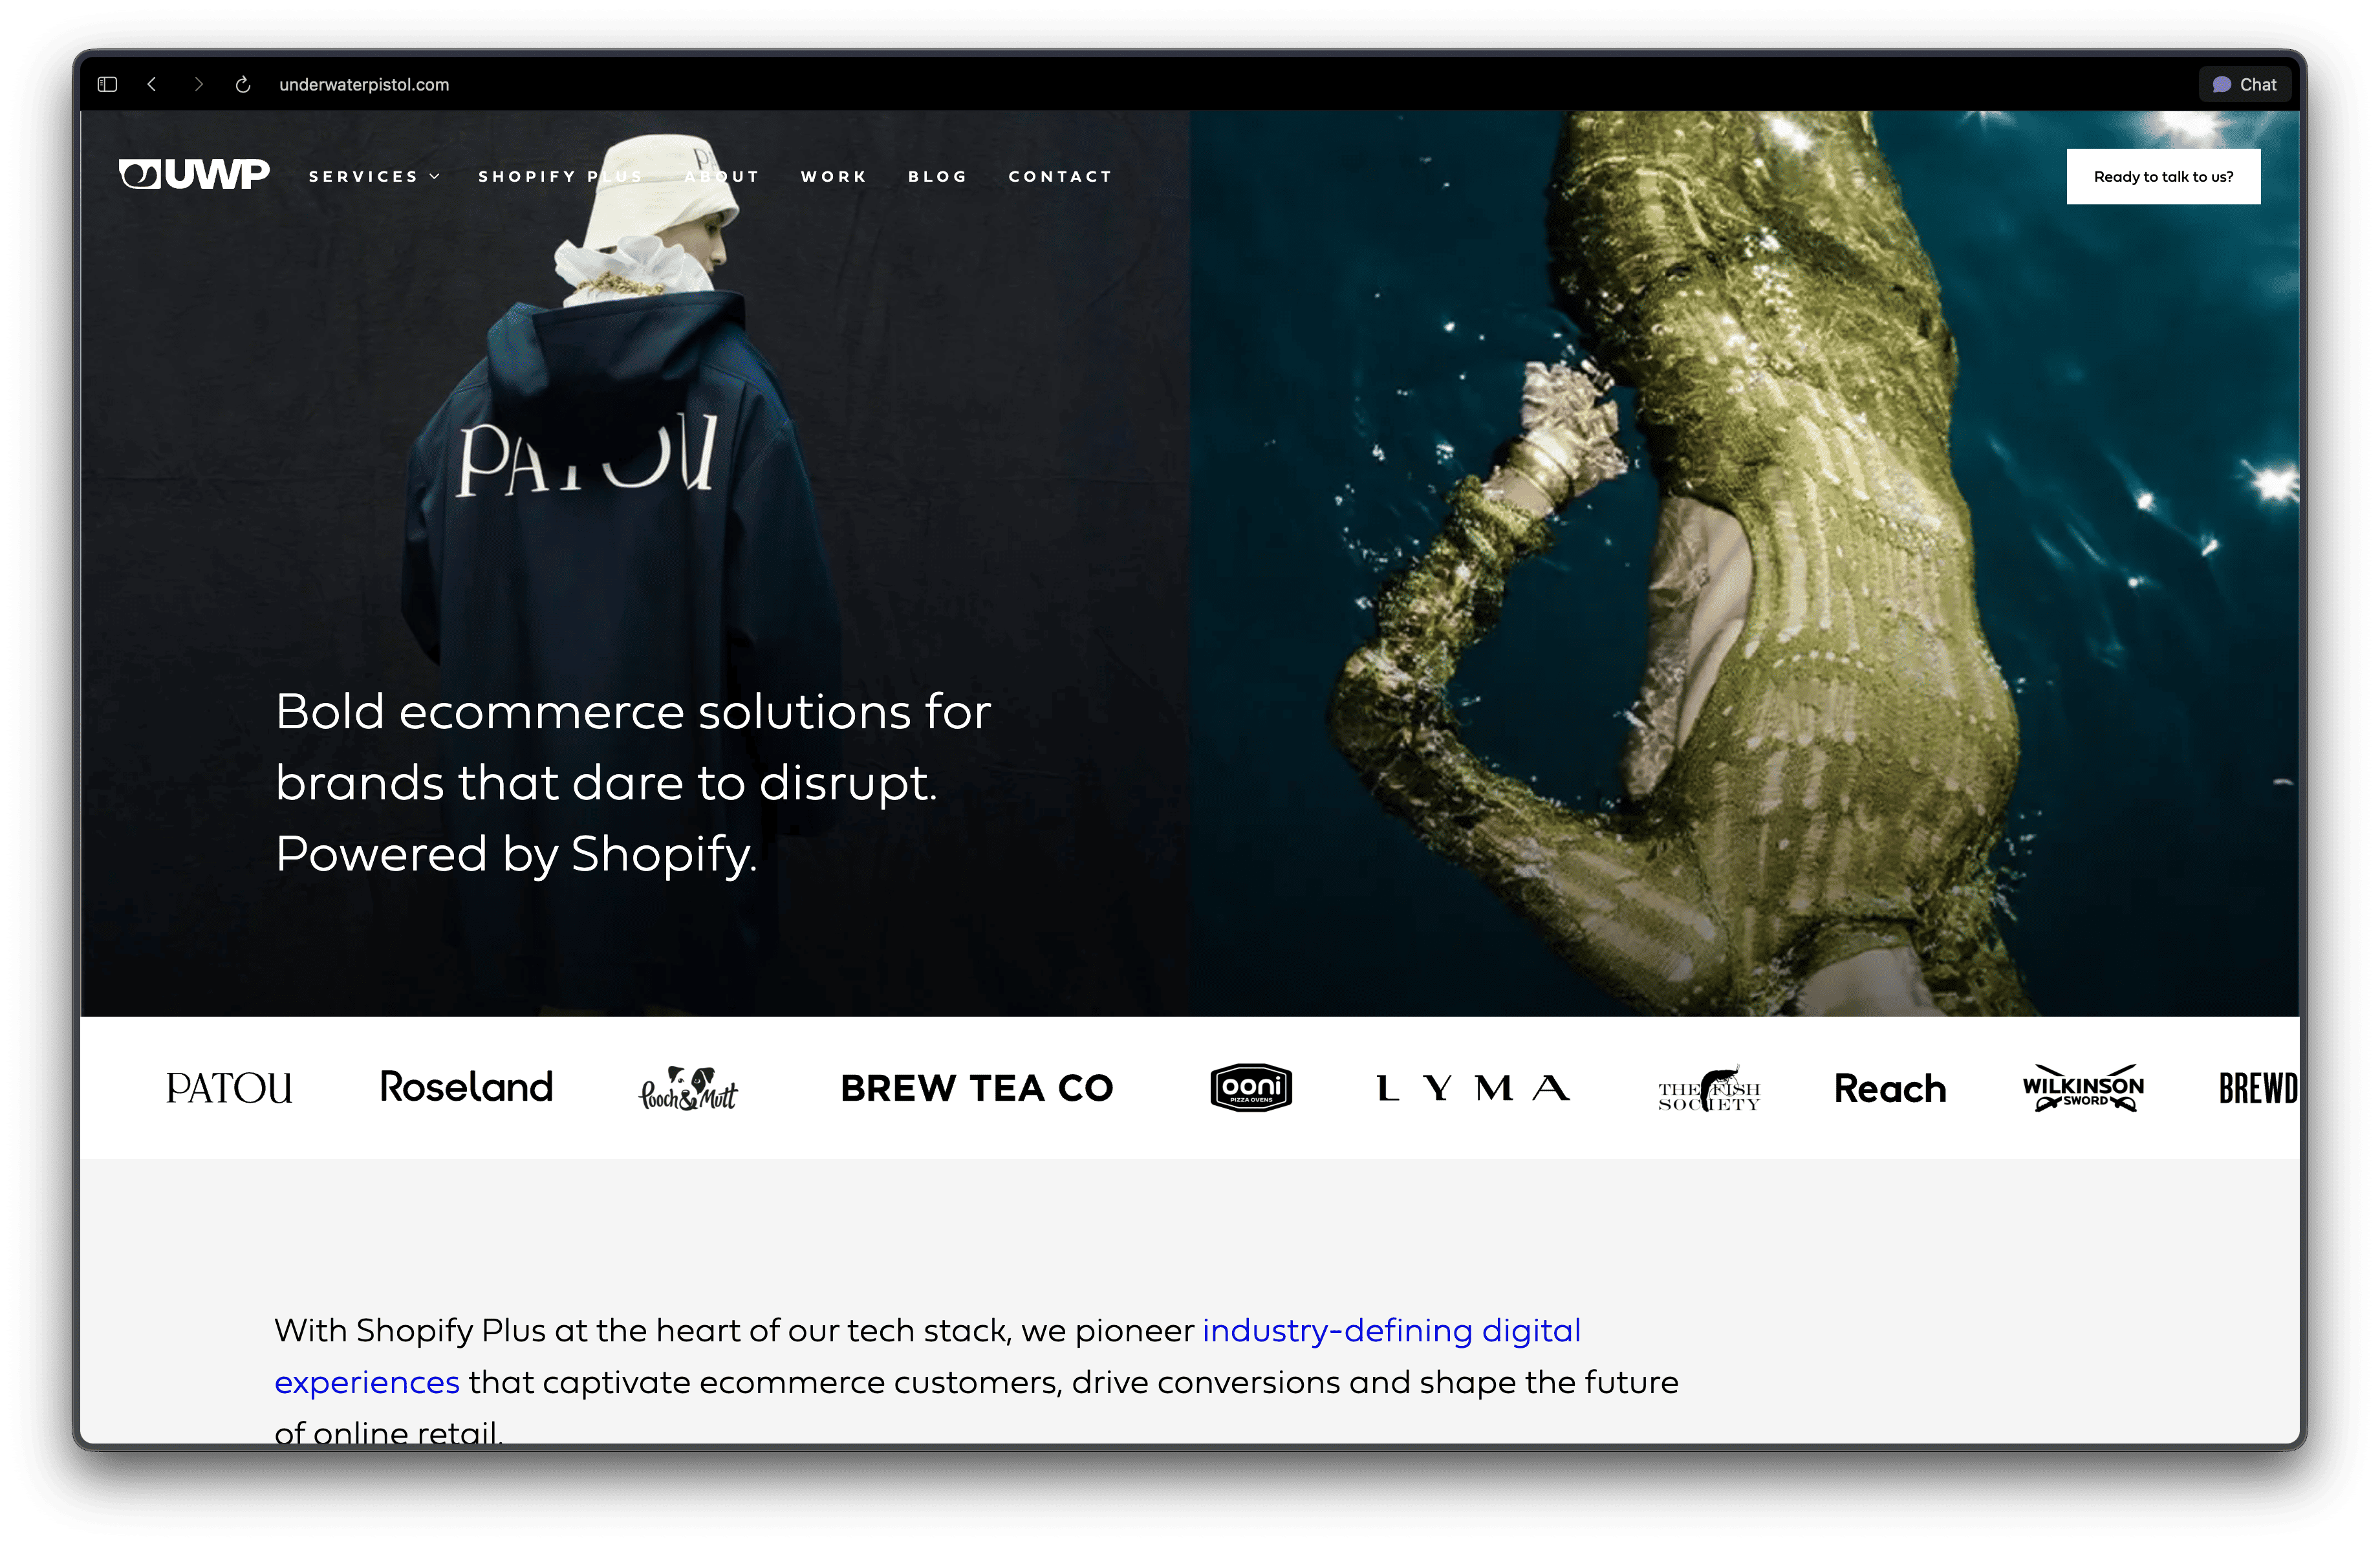Click the hero headline "Bold ecommerce solutions for"

click(633, 712)
